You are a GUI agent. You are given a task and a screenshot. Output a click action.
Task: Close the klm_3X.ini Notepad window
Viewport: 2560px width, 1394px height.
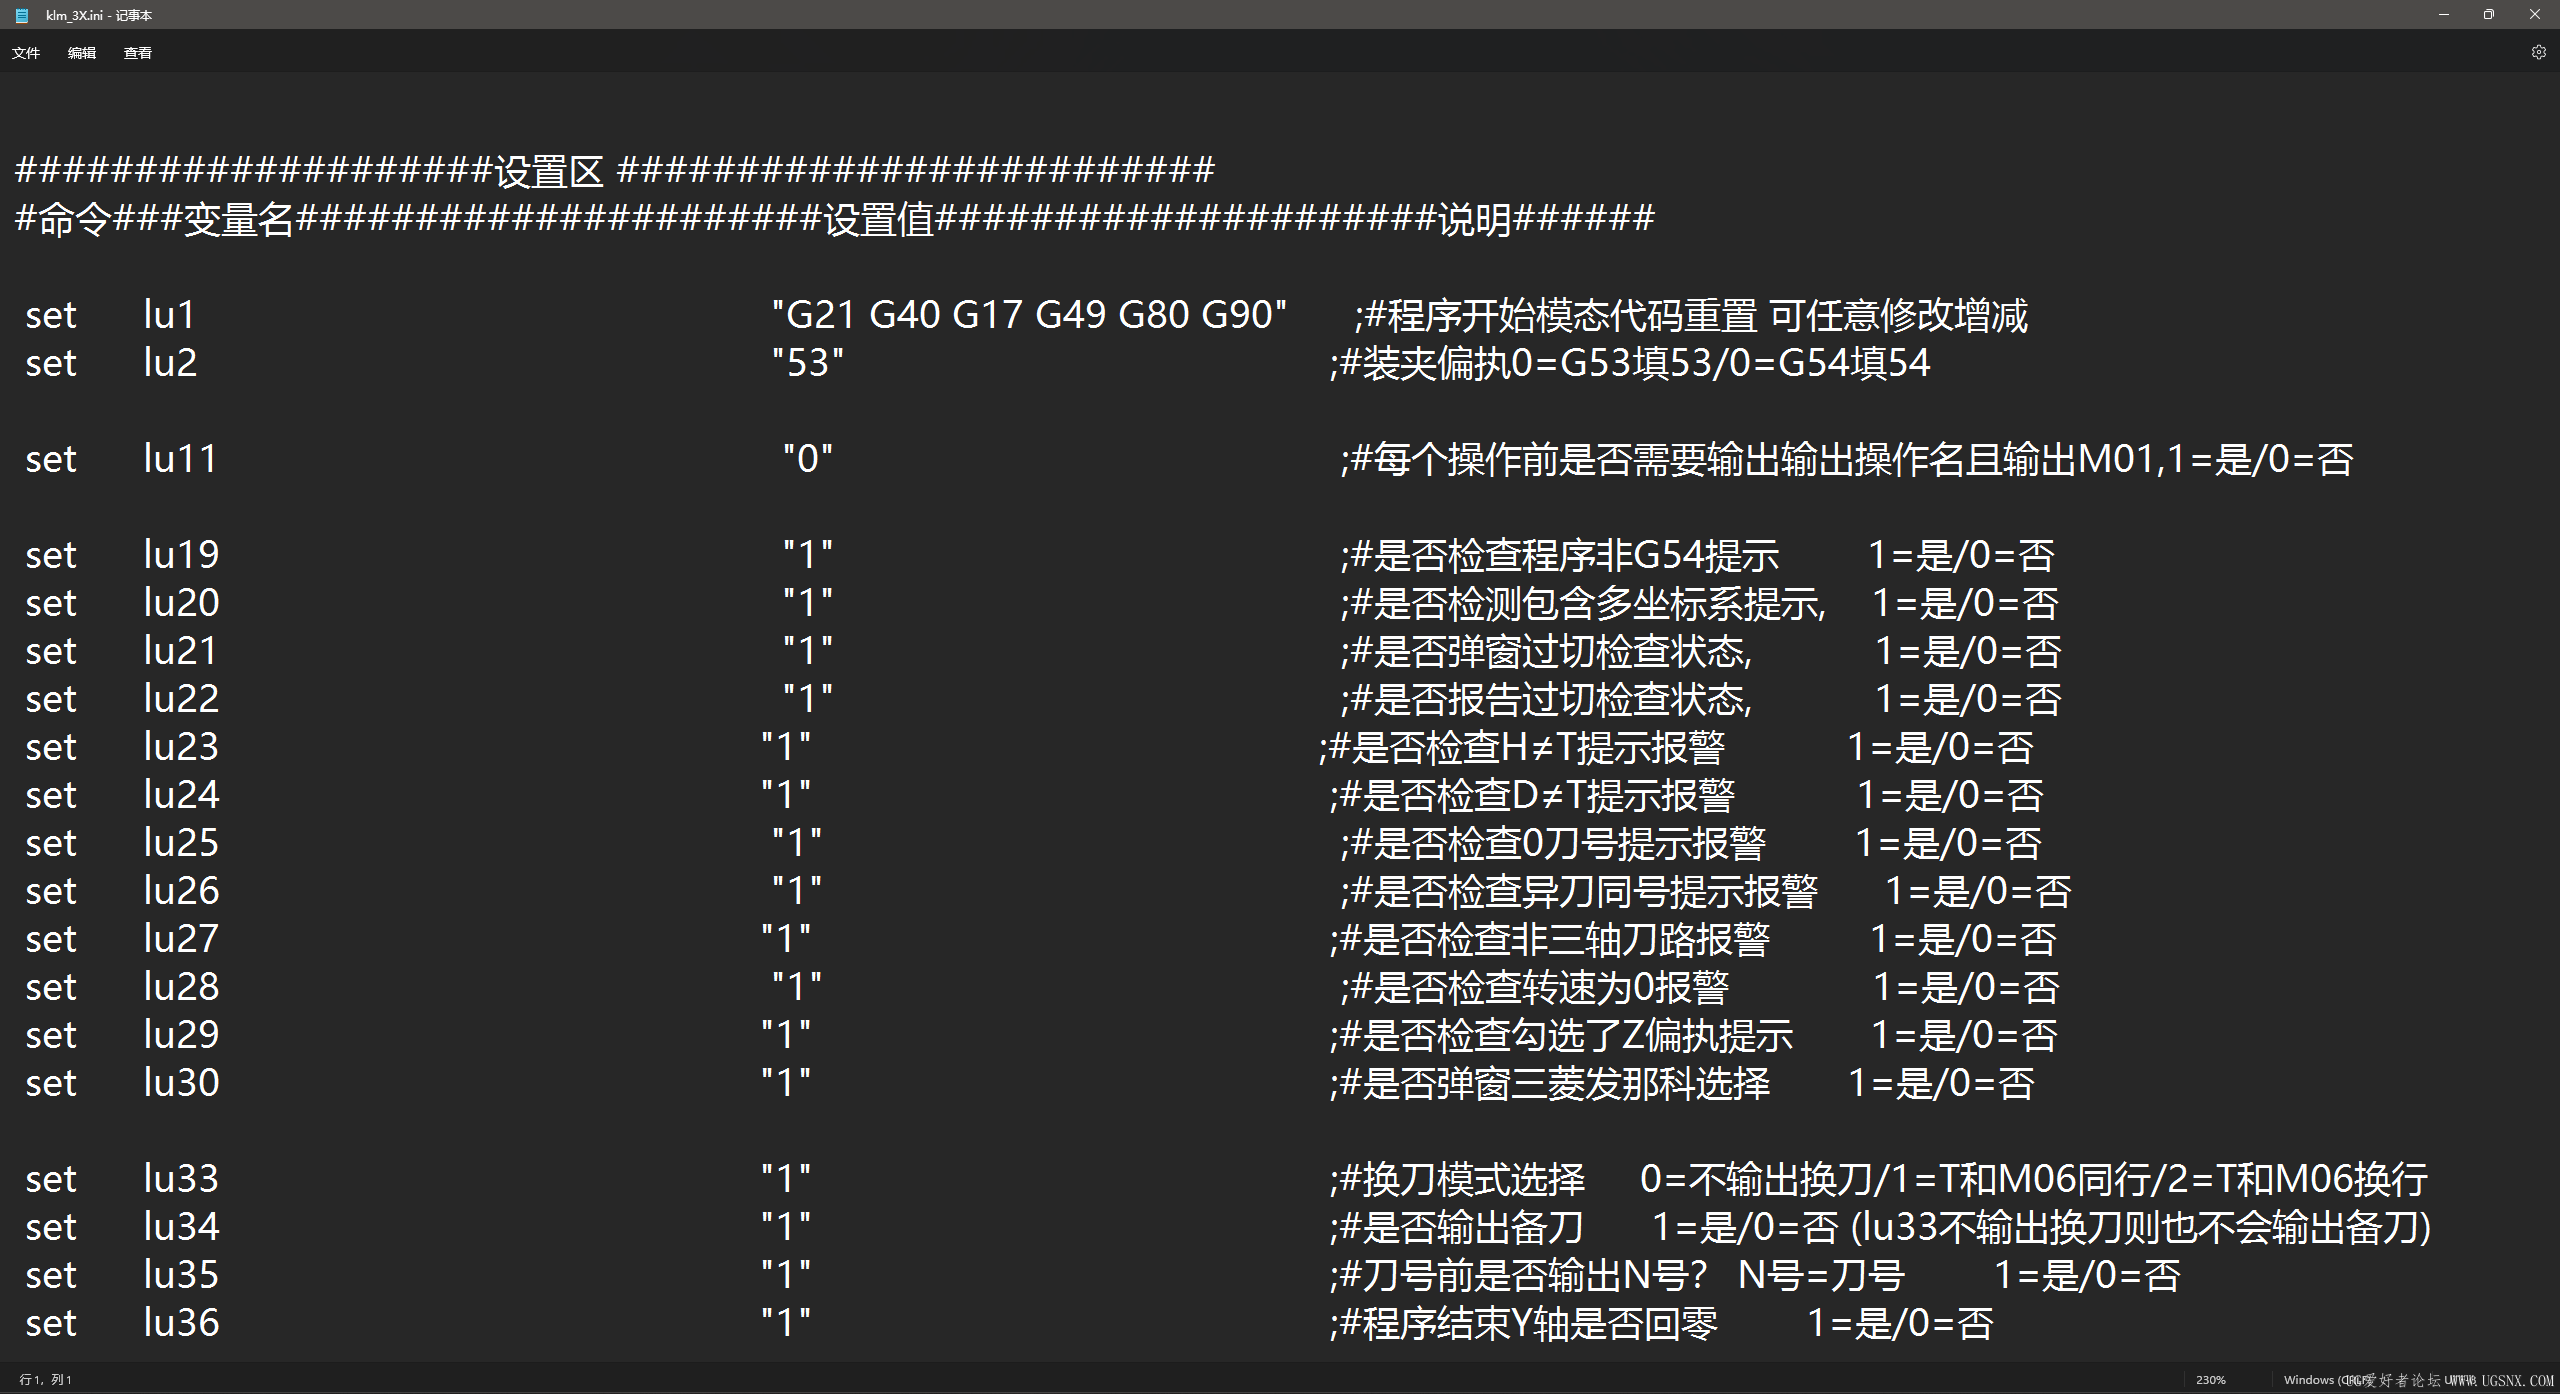click(x=2535, y=15)
